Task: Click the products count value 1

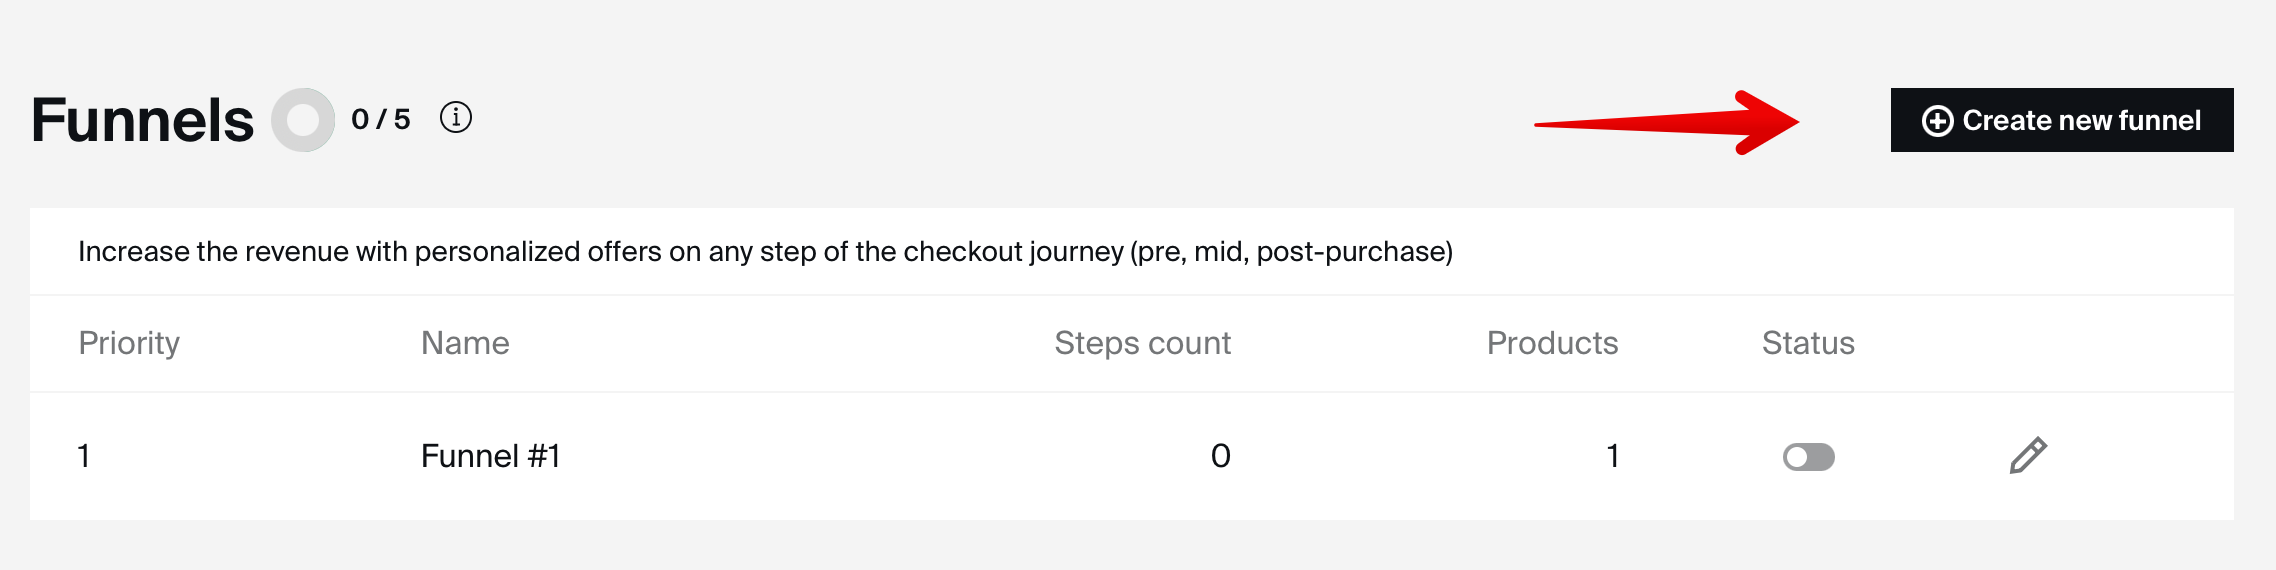Action: pyautogui.click(x=1612, y=456)
